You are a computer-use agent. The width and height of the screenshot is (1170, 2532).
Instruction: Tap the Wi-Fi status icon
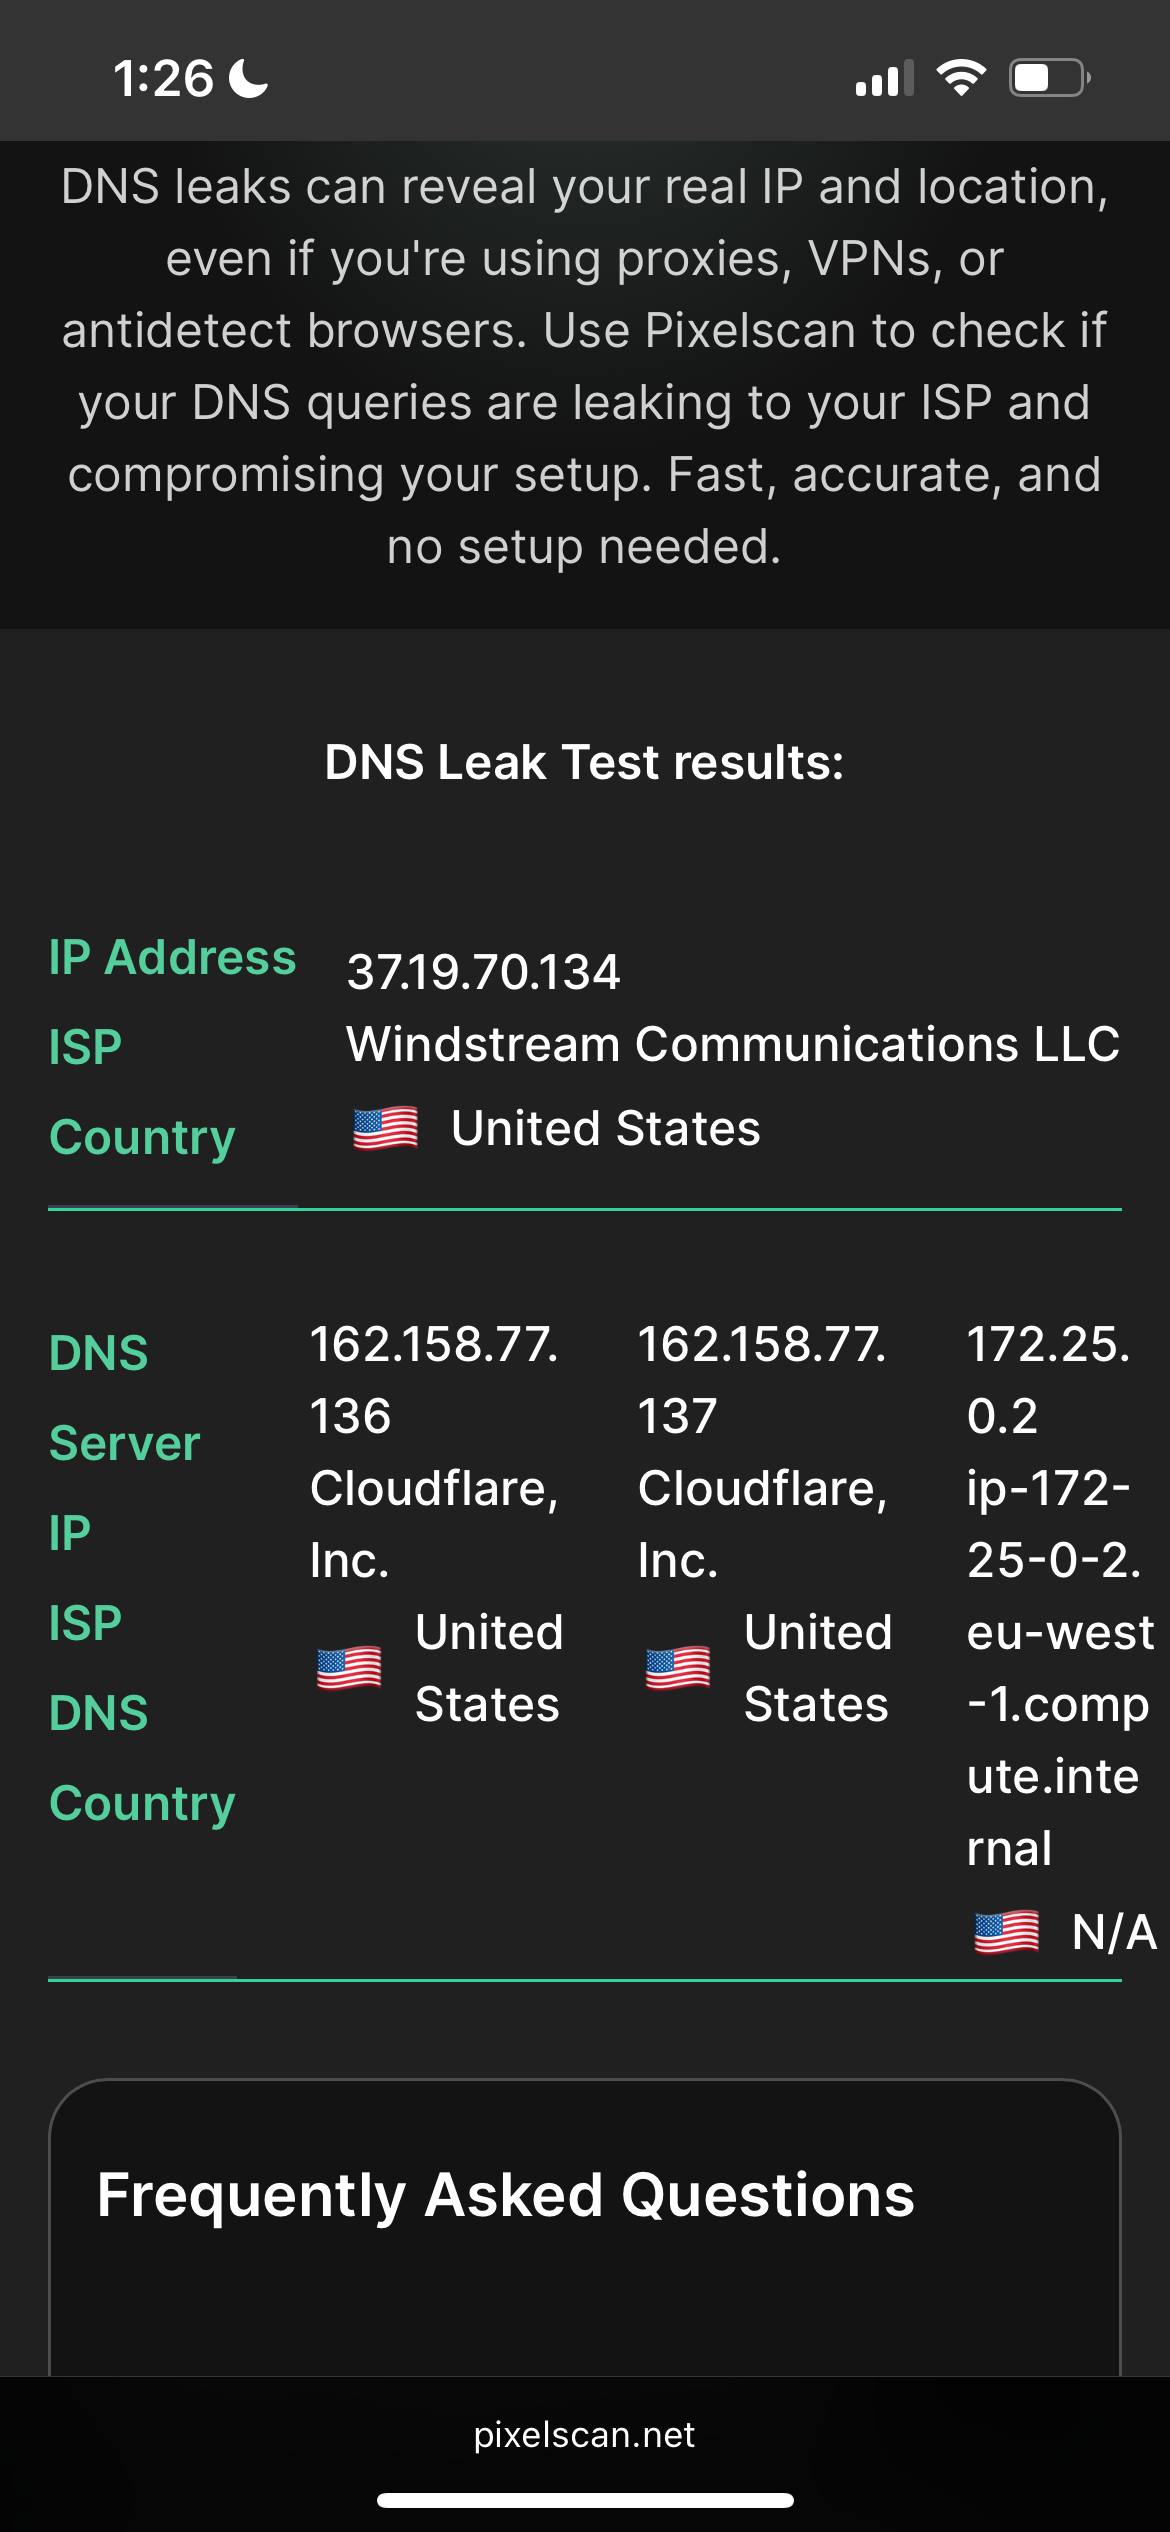[x=961, y=78]
